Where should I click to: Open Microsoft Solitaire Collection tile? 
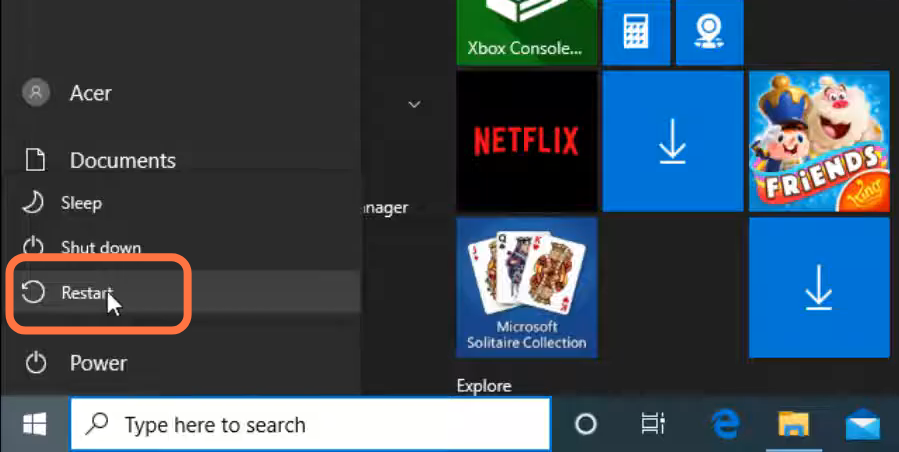coord(526,287)
